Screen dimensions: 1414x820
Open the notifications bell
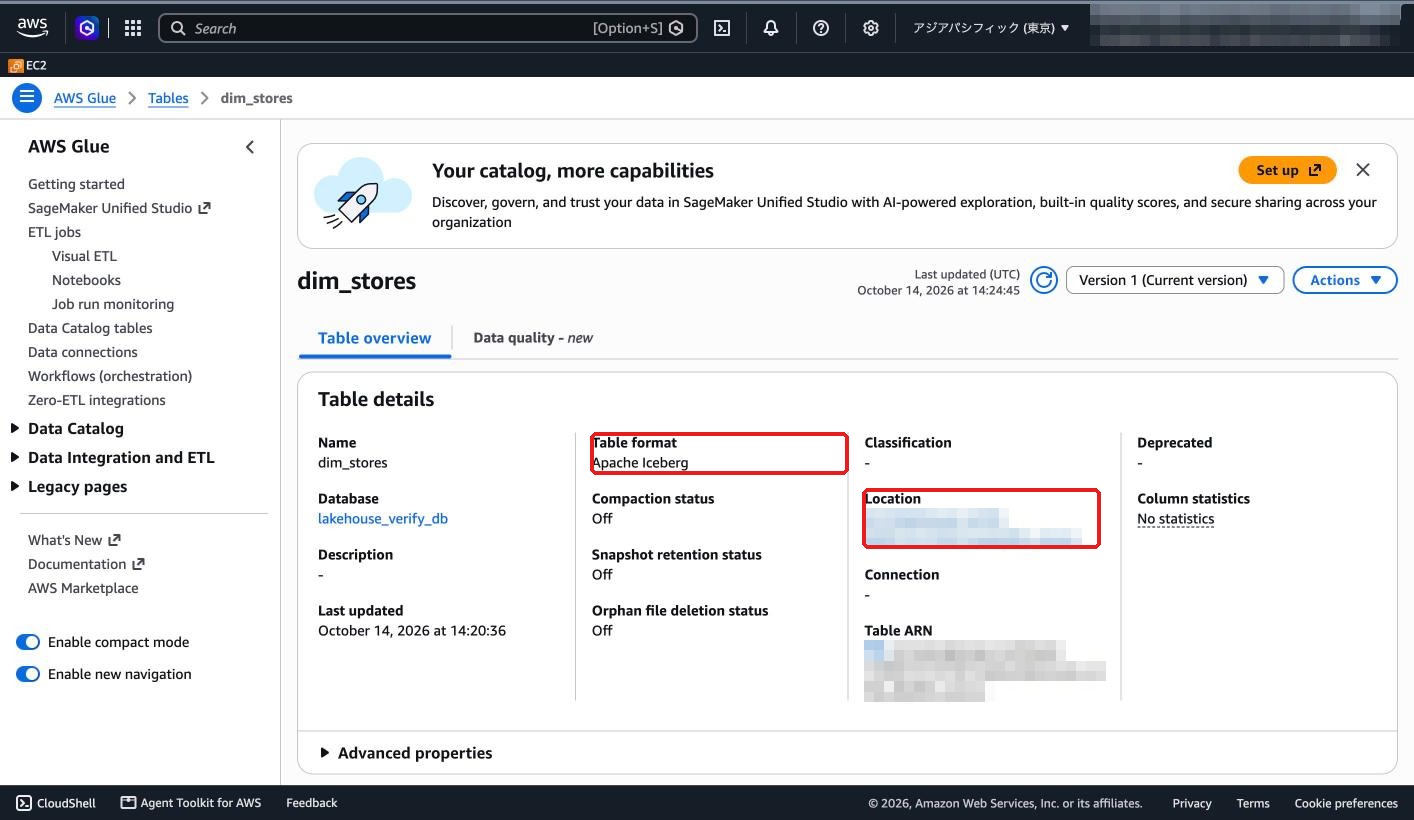[x=771, y=28]
